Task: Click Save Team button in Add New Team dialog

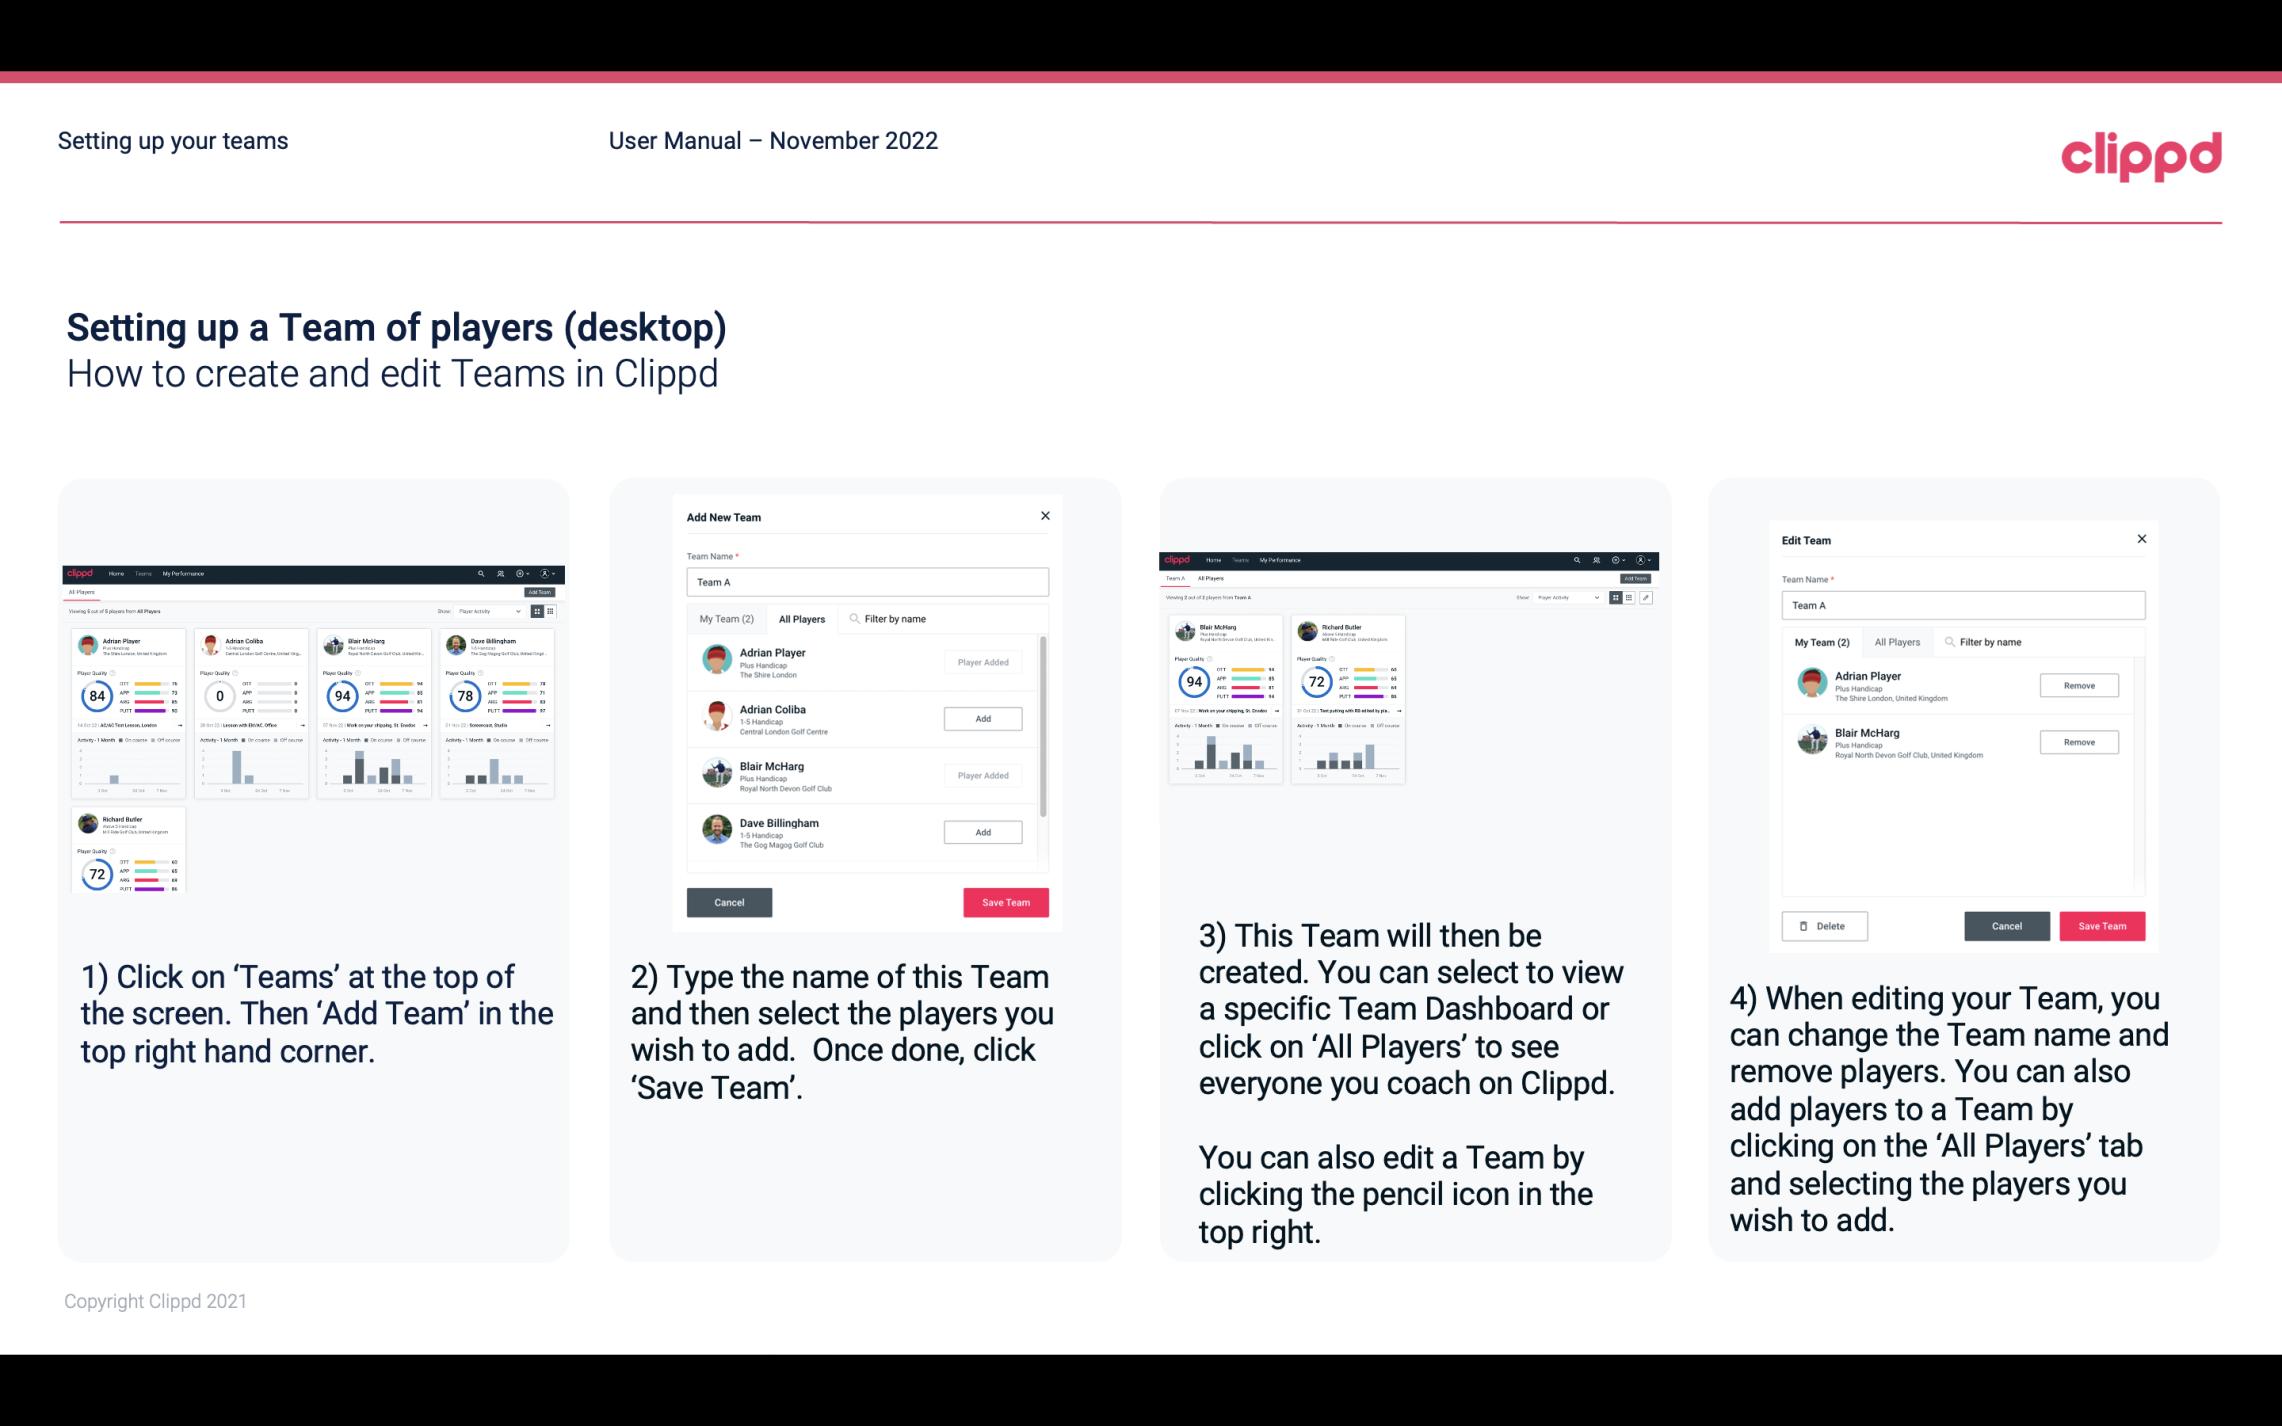Action: pos(1004,900)
